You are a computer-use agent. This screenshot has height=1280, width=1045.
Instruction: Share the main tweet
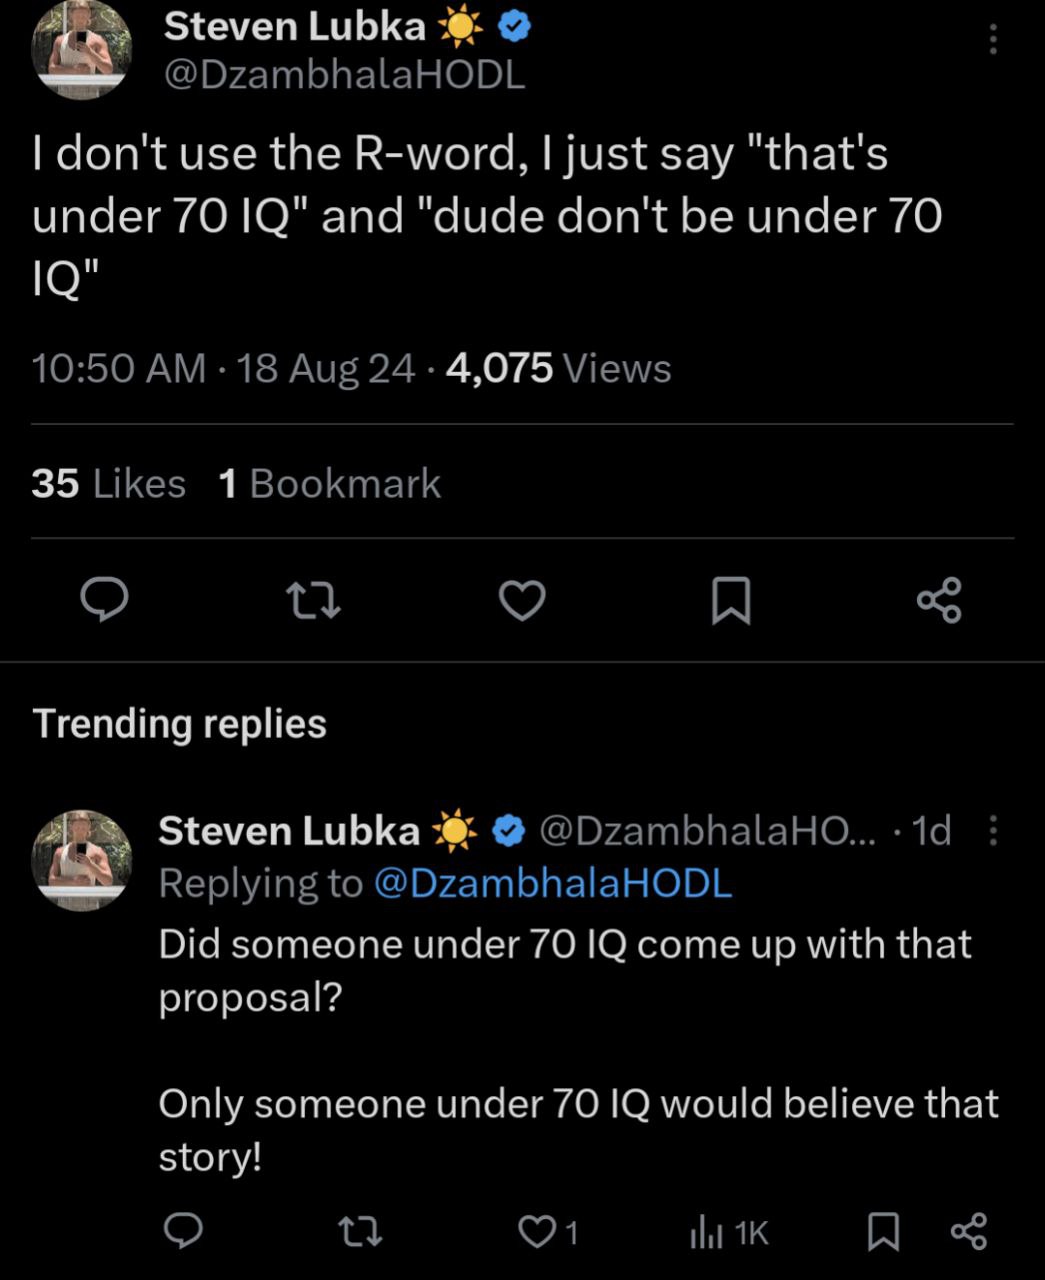click(x=939, y=600)
